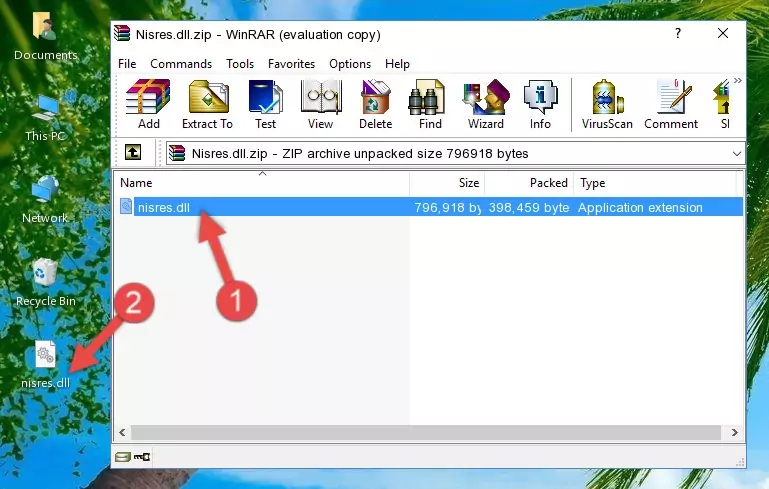Run the Test archive tool
The height and width of the screenshot is (489, 769).
point(265,104)
